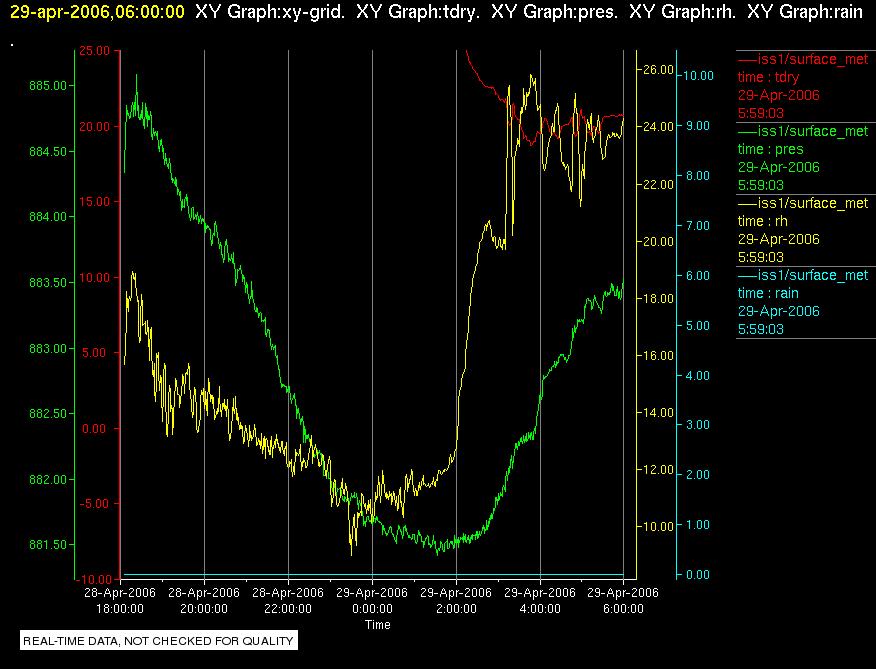The height and width of the screenshot is (669, 876).
Task: Click the 0.00 cyan rain axis value
Action: [698, 575]
